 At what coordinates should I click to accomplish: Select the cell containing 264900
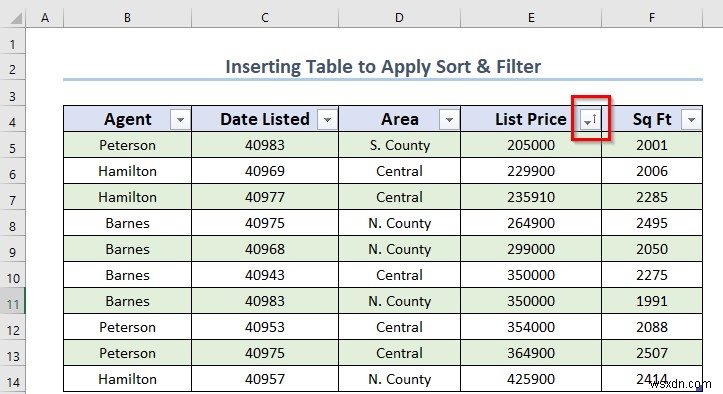click(531, 223)
